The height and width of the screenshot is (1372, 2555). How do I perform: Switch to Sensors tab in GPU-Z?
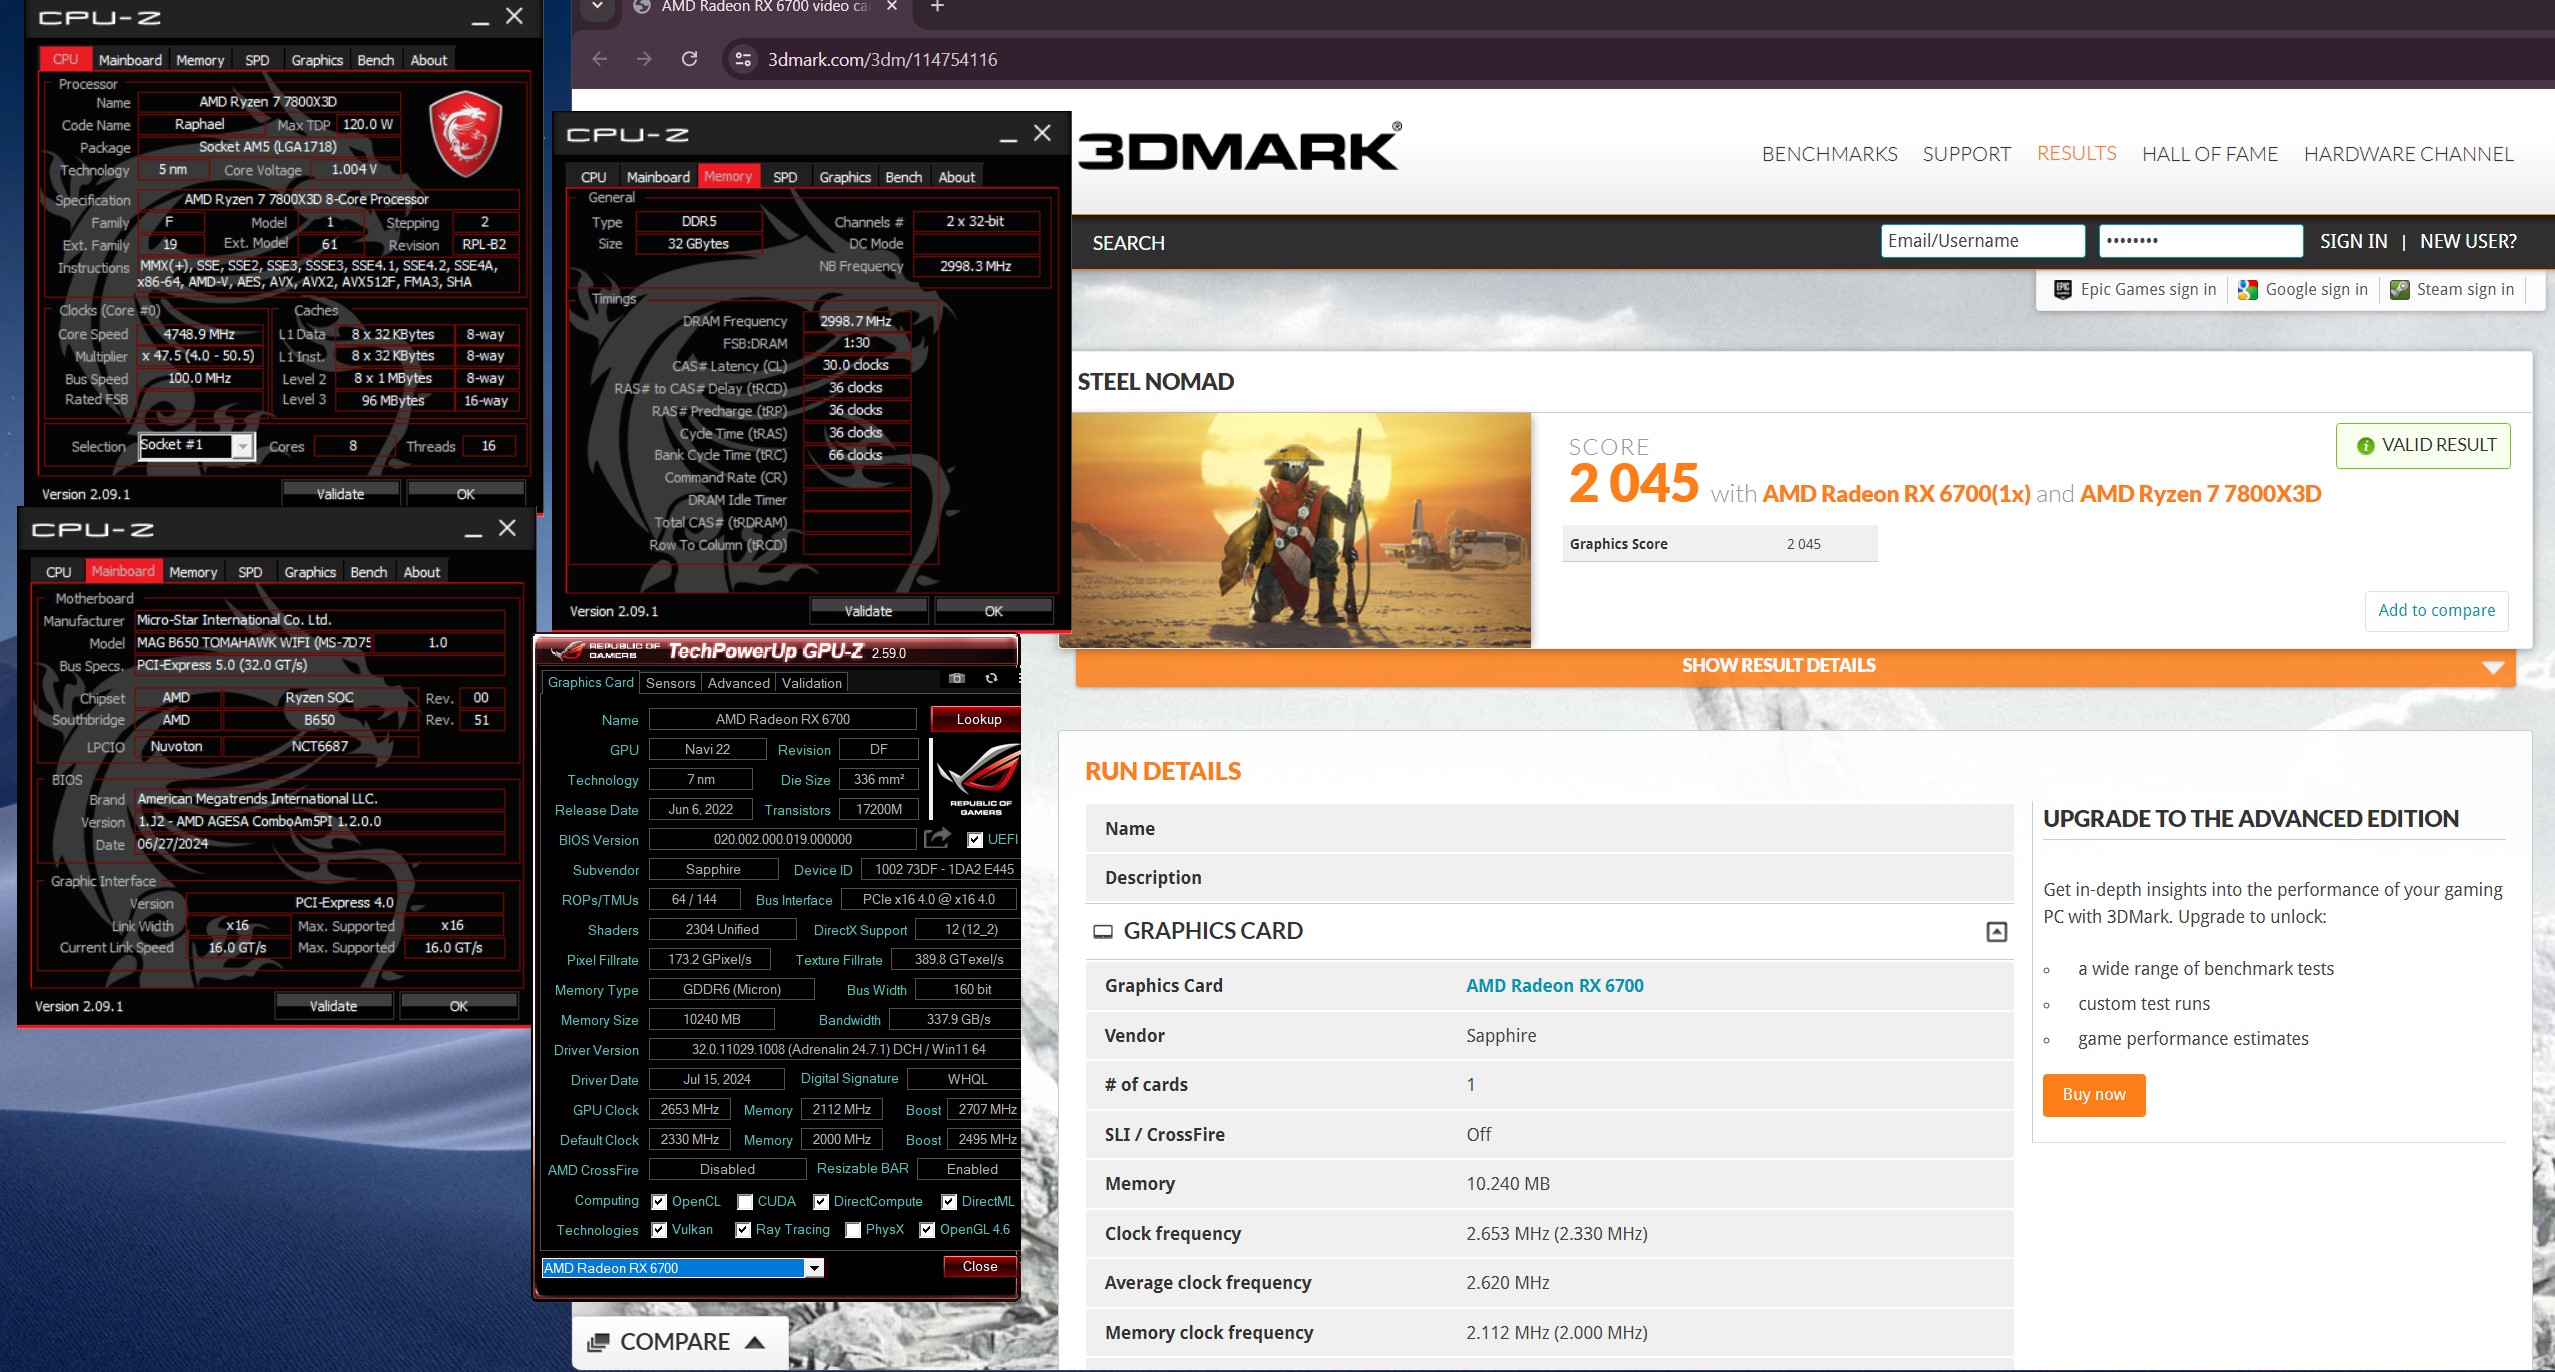pyautogui.click(x=670, y=683)
